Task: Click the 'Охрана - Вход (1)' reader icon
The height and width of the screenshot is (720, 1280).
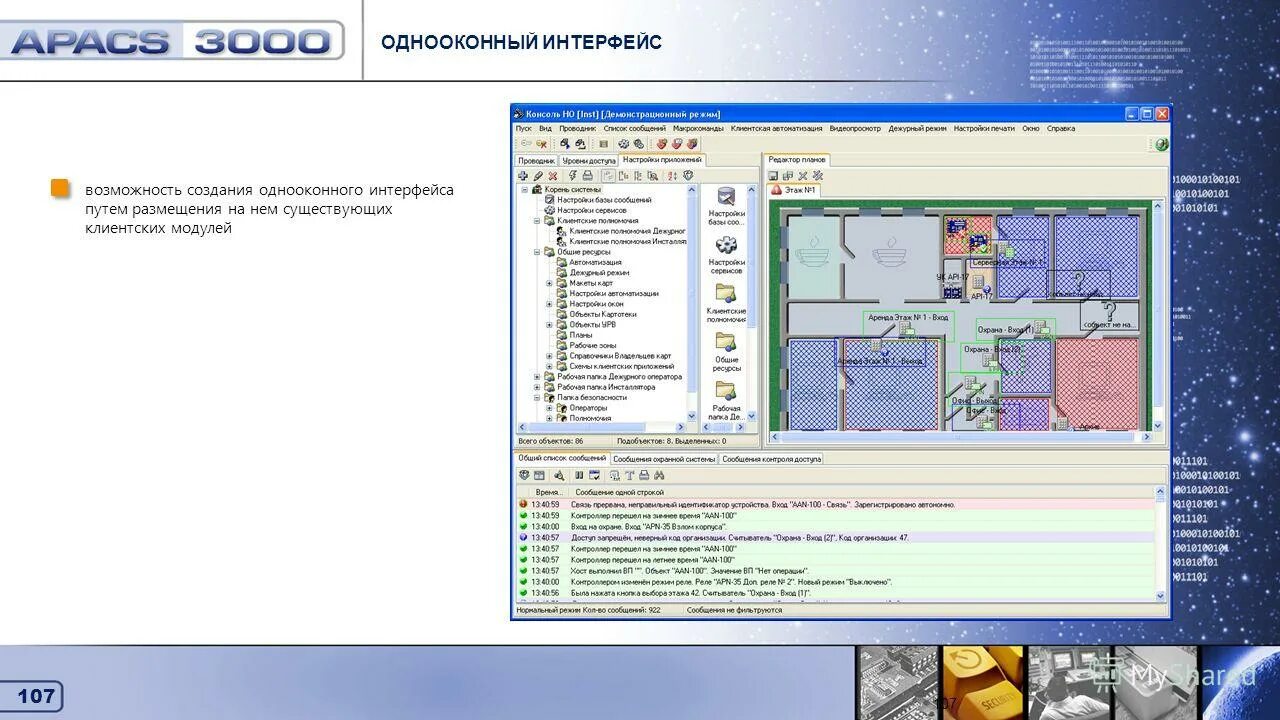Action: point(1040,327)
